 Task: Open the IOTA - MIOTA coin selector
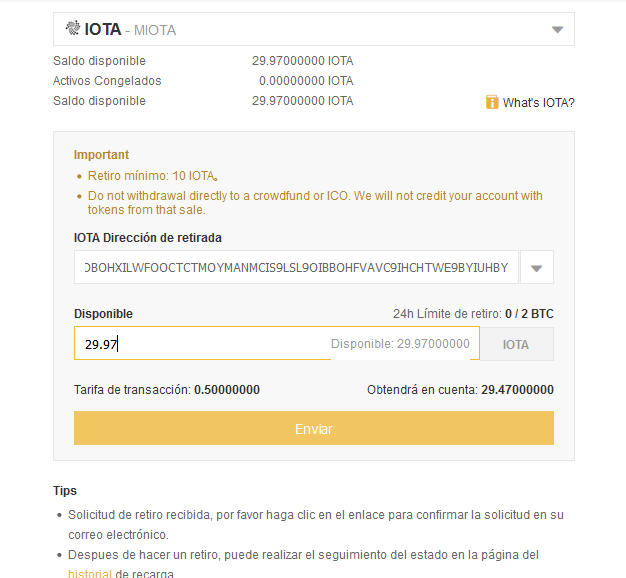coord(300,30)
